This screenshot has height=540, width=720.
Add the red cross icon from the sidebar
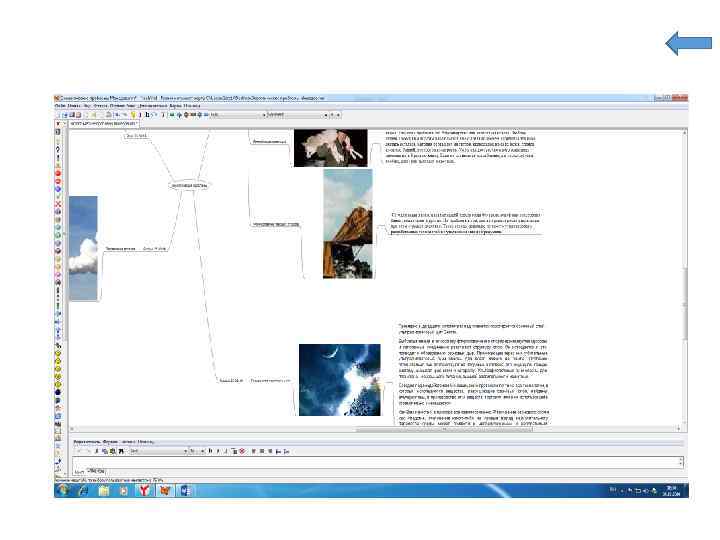(x=58, y=204)
